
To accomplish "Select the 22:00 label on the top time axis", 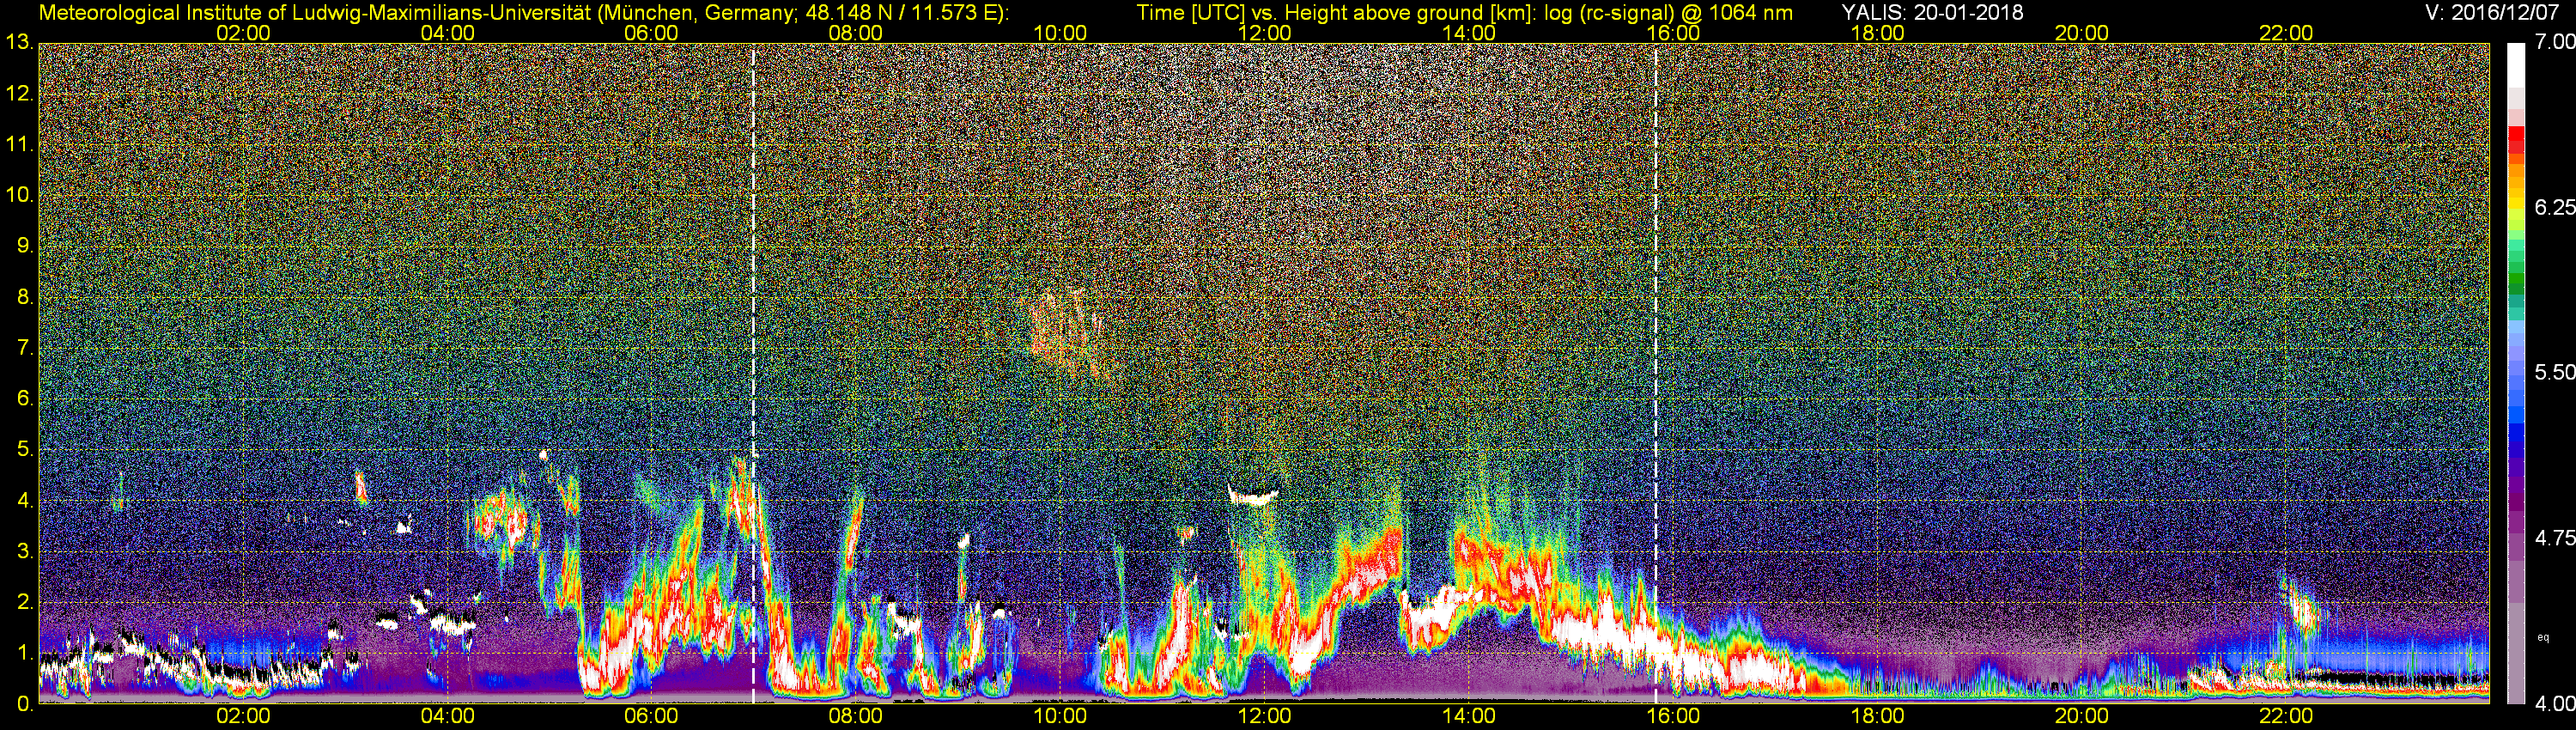I will (2286, 33).
